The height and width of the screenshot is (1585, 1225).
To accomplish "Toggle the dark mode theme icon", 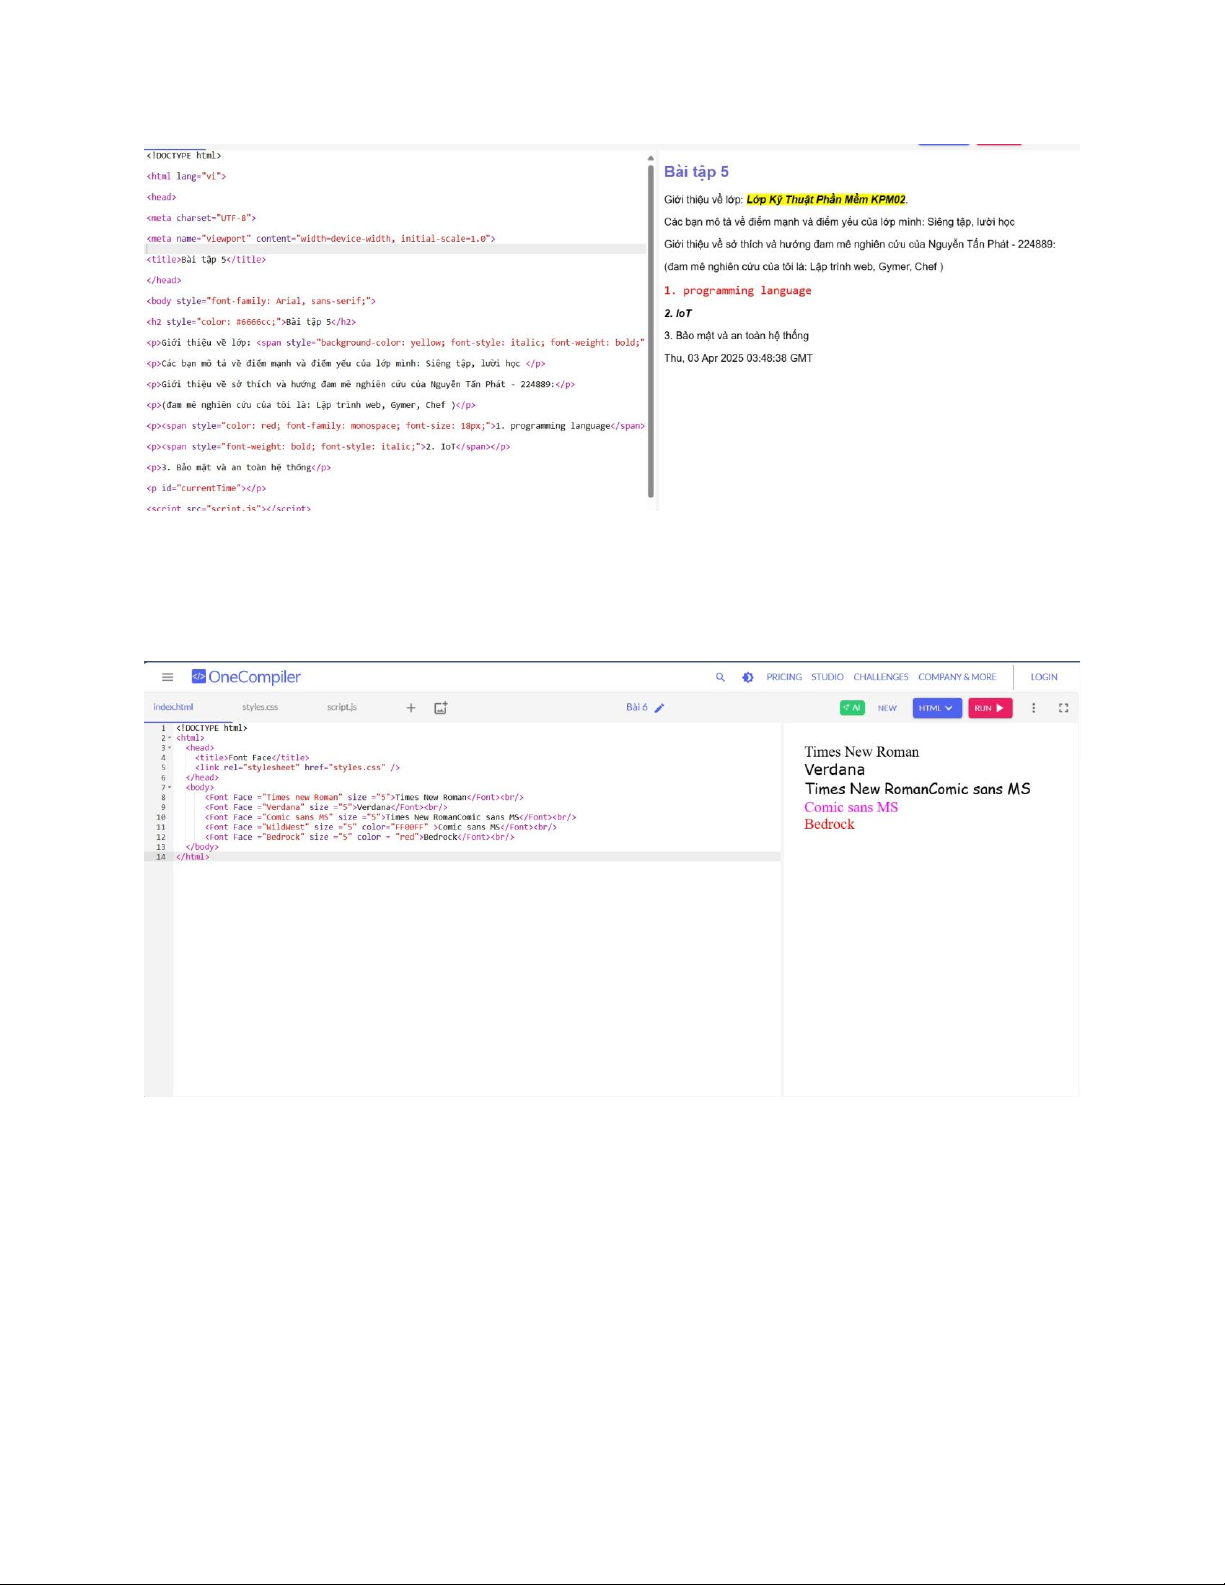I will click(x=747, y=677).
